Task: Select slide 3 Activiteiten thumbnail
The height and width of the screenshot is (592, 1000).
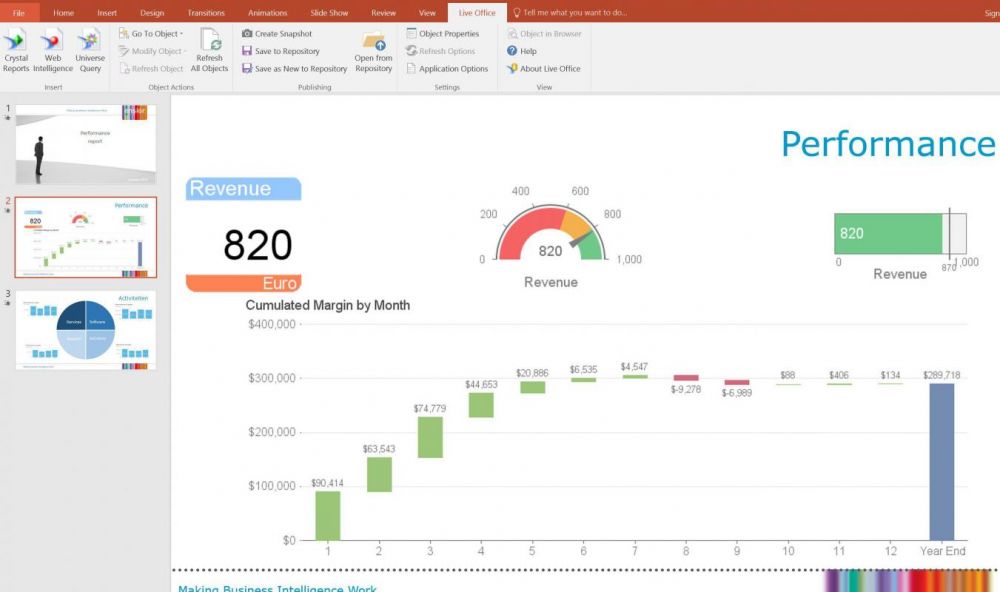Action: 85,330
